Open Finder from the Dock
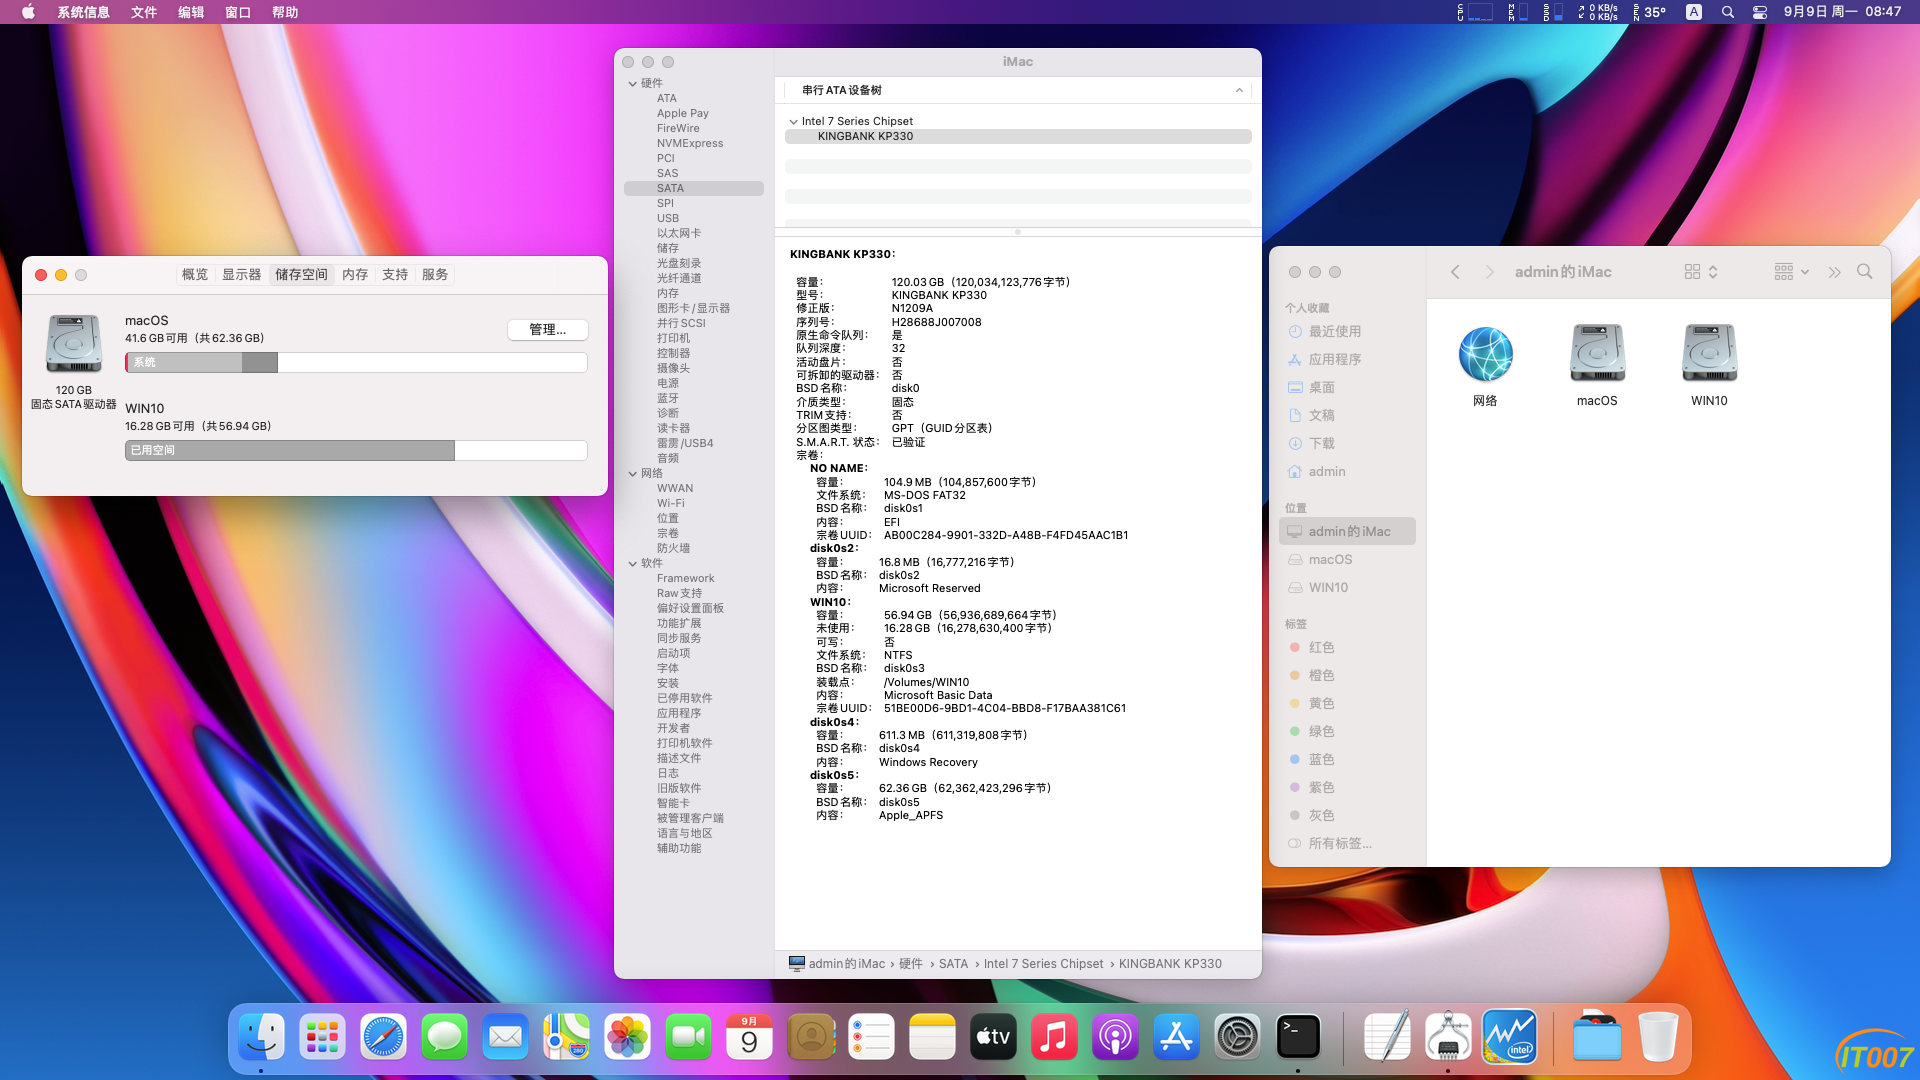Image resolution: width=1920 pixels, height=1080 pixels. click(x=262, y=1037)
